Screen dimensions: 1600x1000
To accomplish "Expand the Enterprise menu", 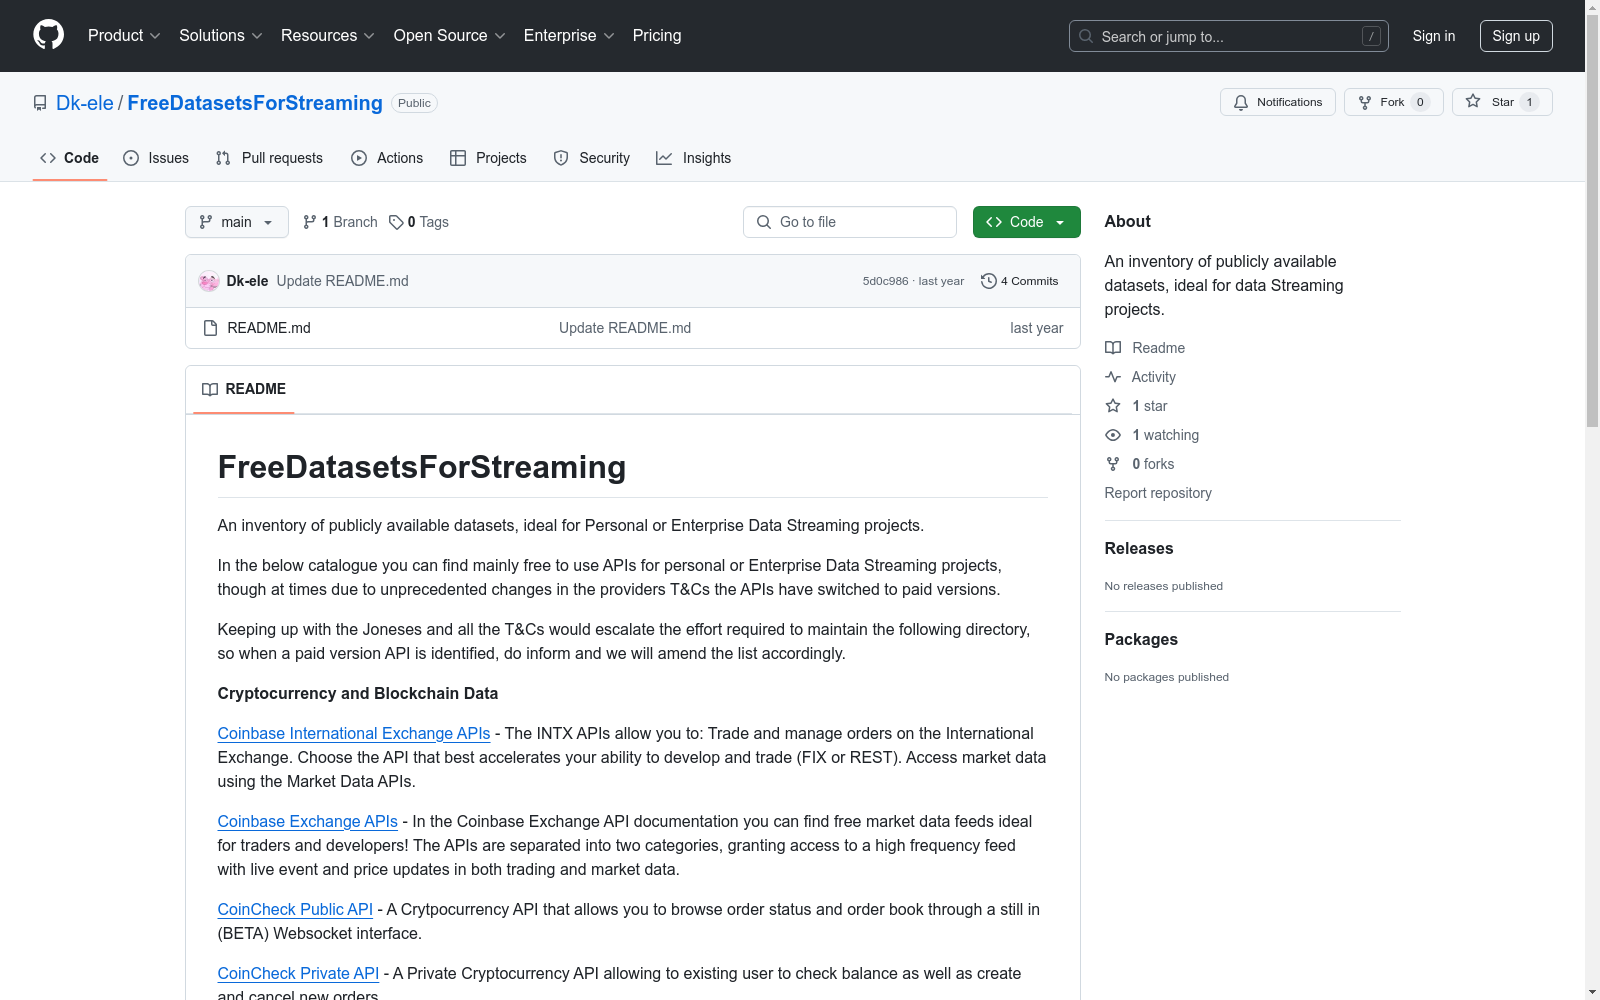I will click(569, 36).
